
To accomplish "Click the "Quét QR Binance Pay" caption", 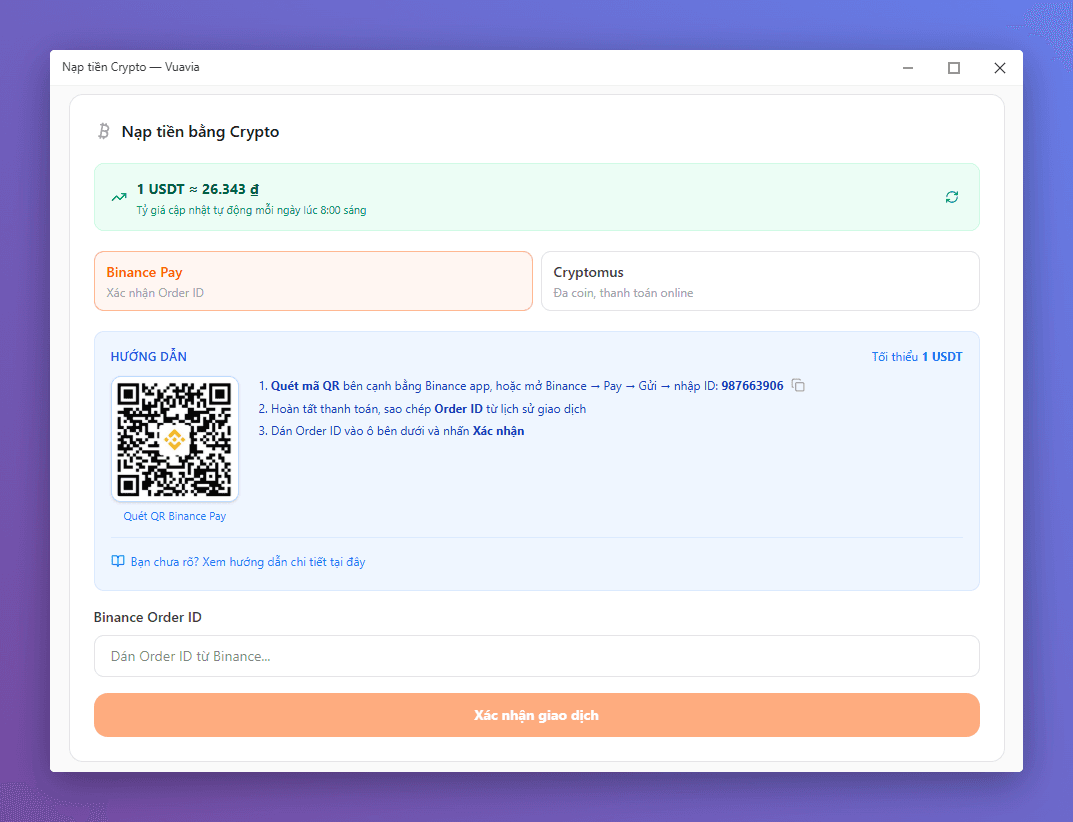I will point(175,517).
